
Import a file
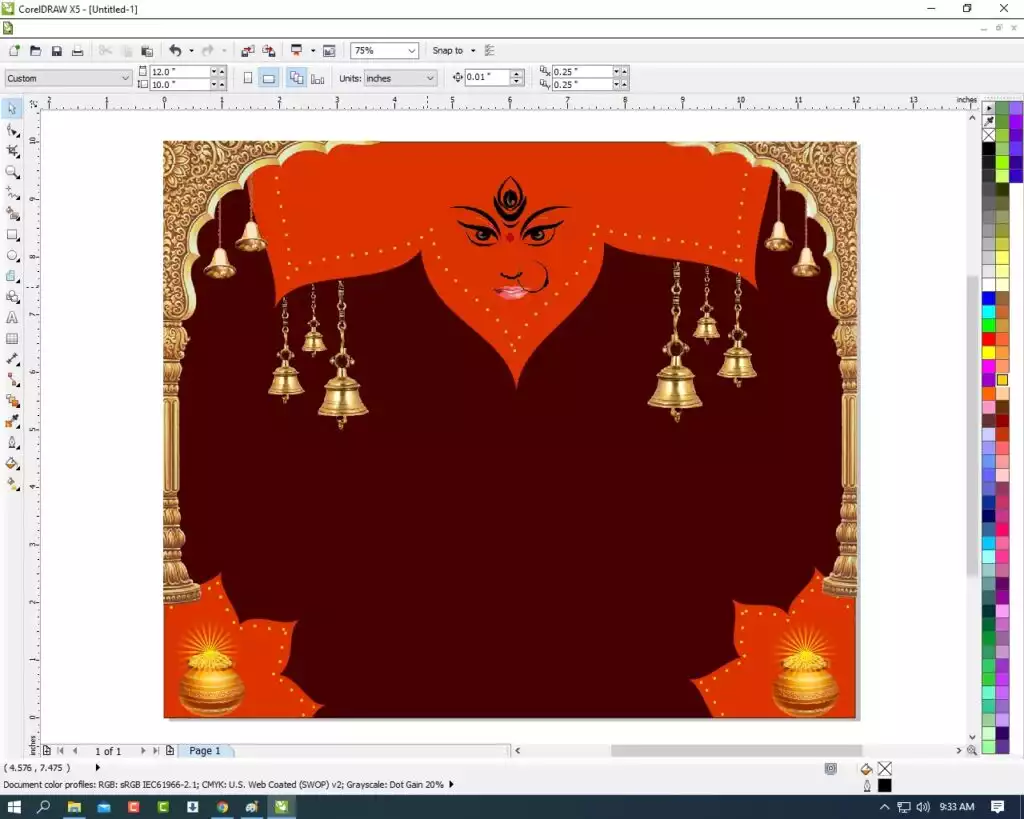tap(248, 51)
